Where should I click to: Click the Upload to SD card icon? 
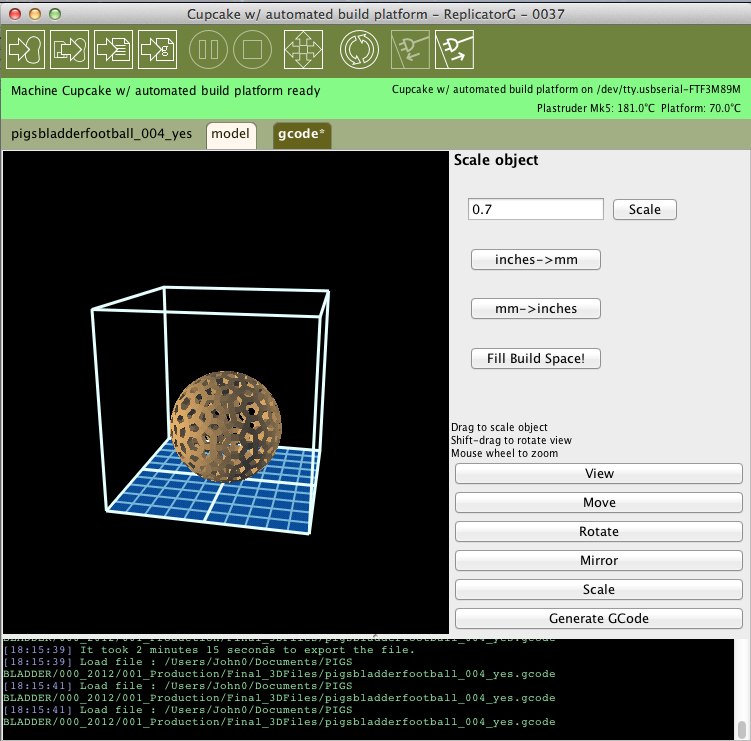(x=158, y=49)
